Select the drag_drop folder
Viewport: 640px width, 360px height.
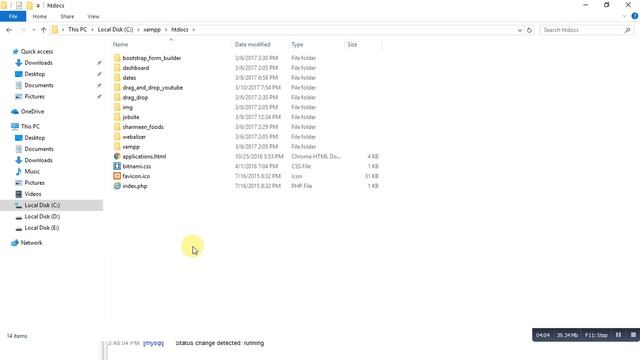135,98
